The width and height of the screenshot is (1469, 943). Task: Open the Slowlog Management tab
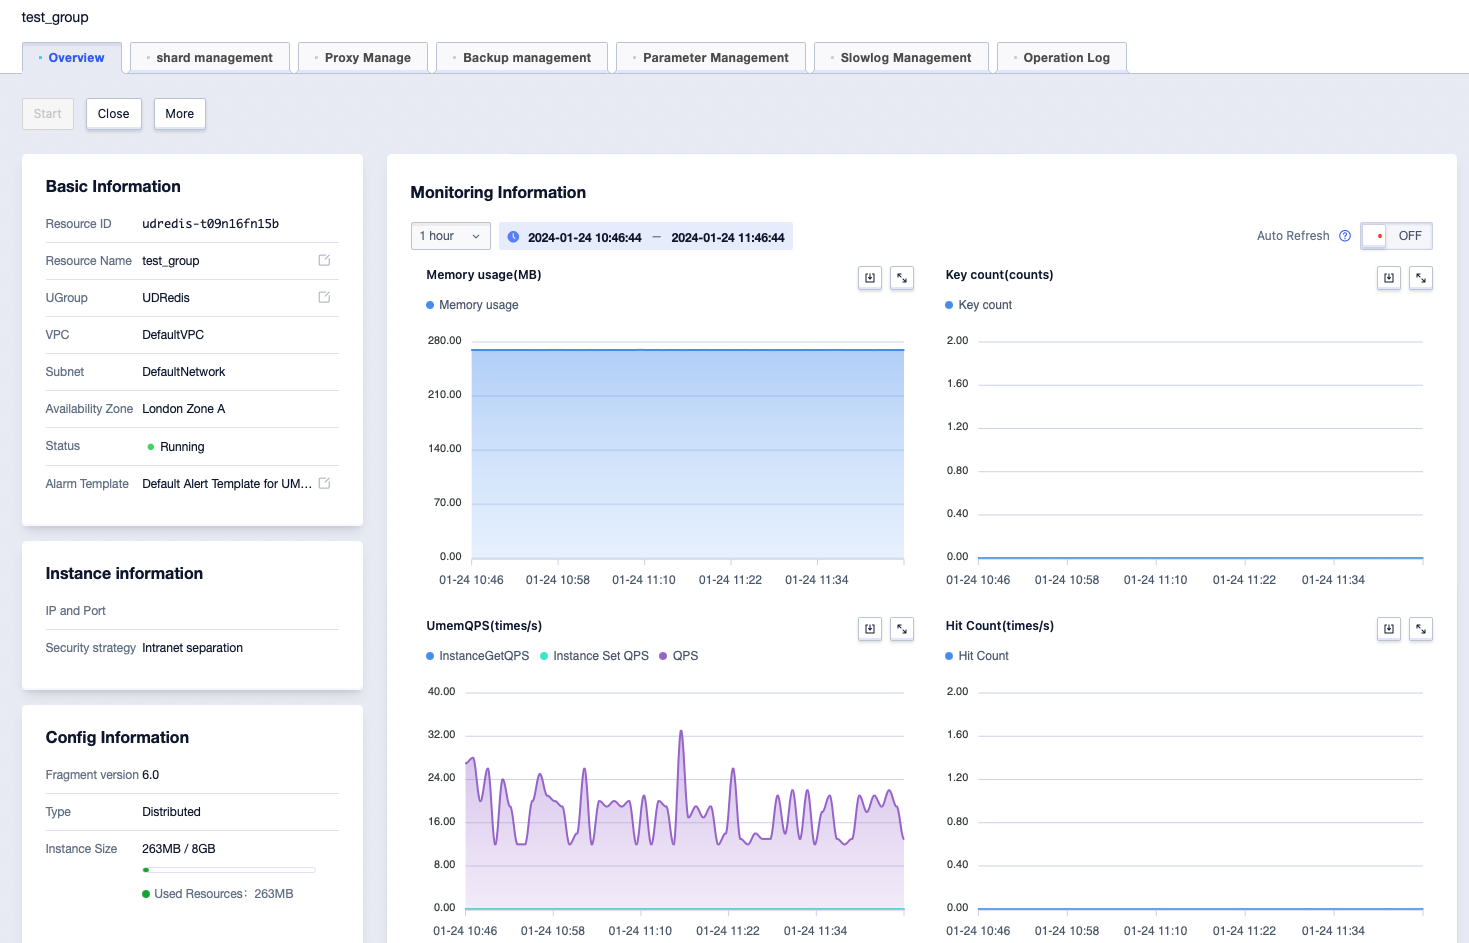pyautogui.click(x=901, y=58)
